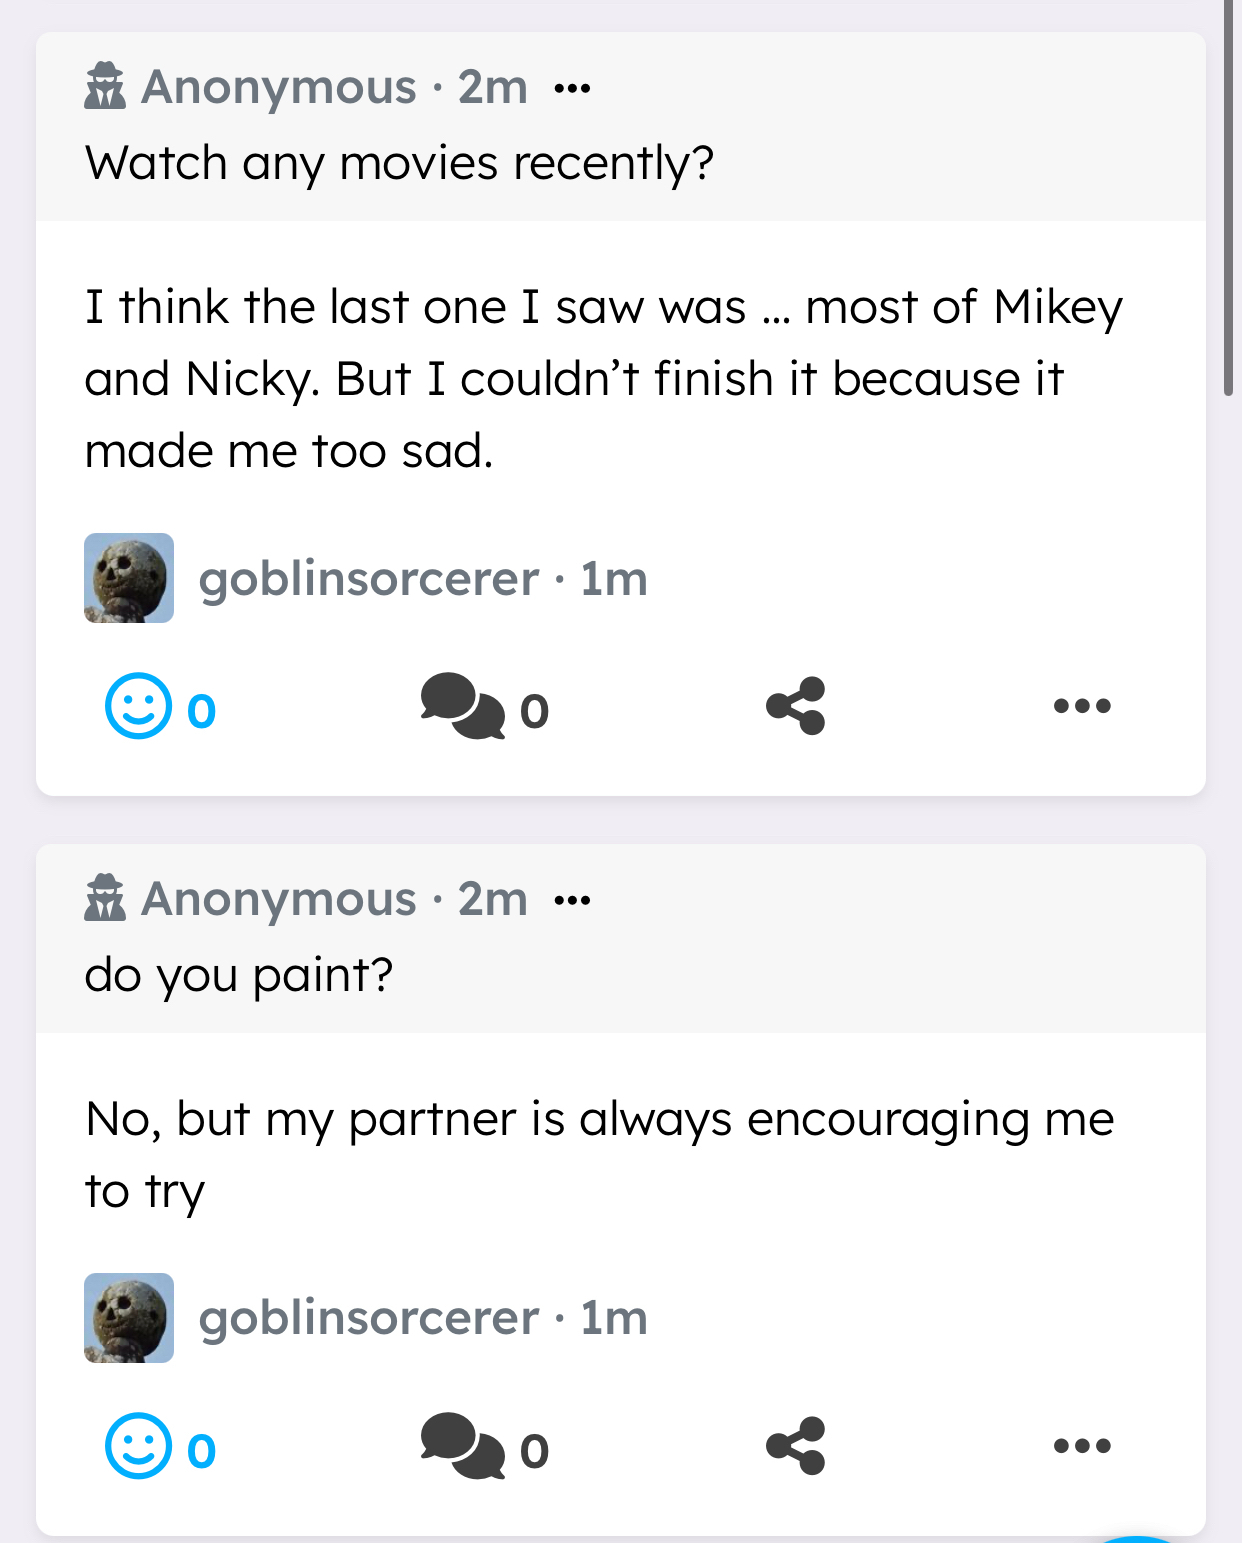Click goblinsorcerer avatar on painting answer
1242x1543 pixels.
click(129, 1318)
